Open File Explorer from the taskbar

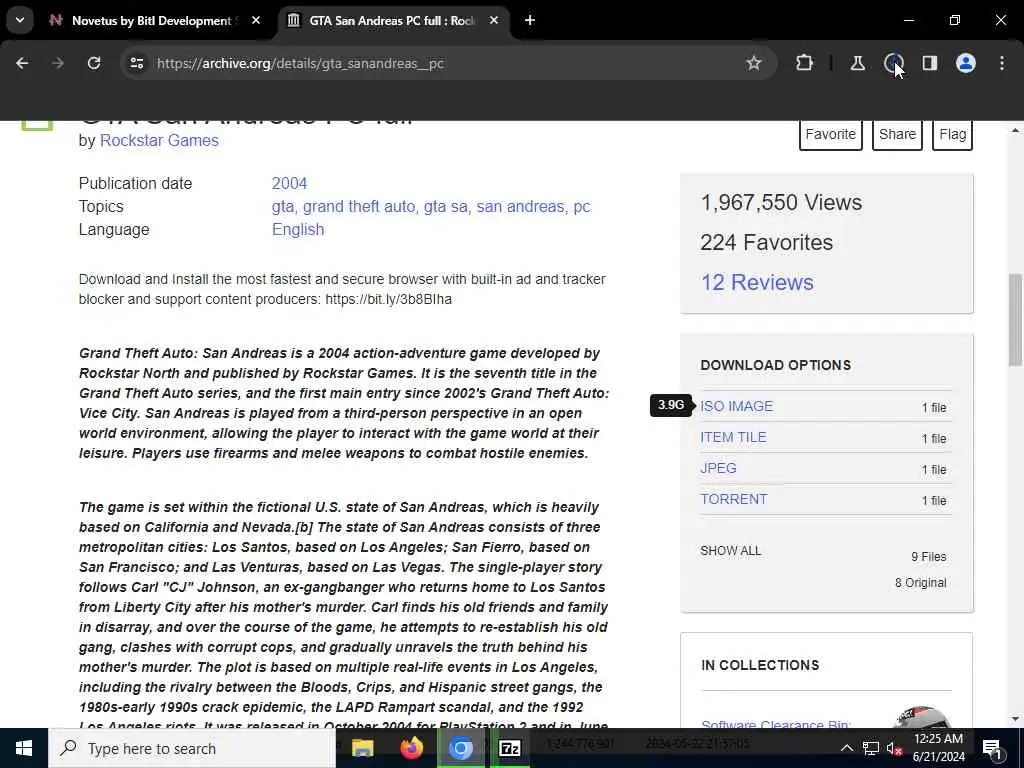pyautogui.click(x=362, y=748)
